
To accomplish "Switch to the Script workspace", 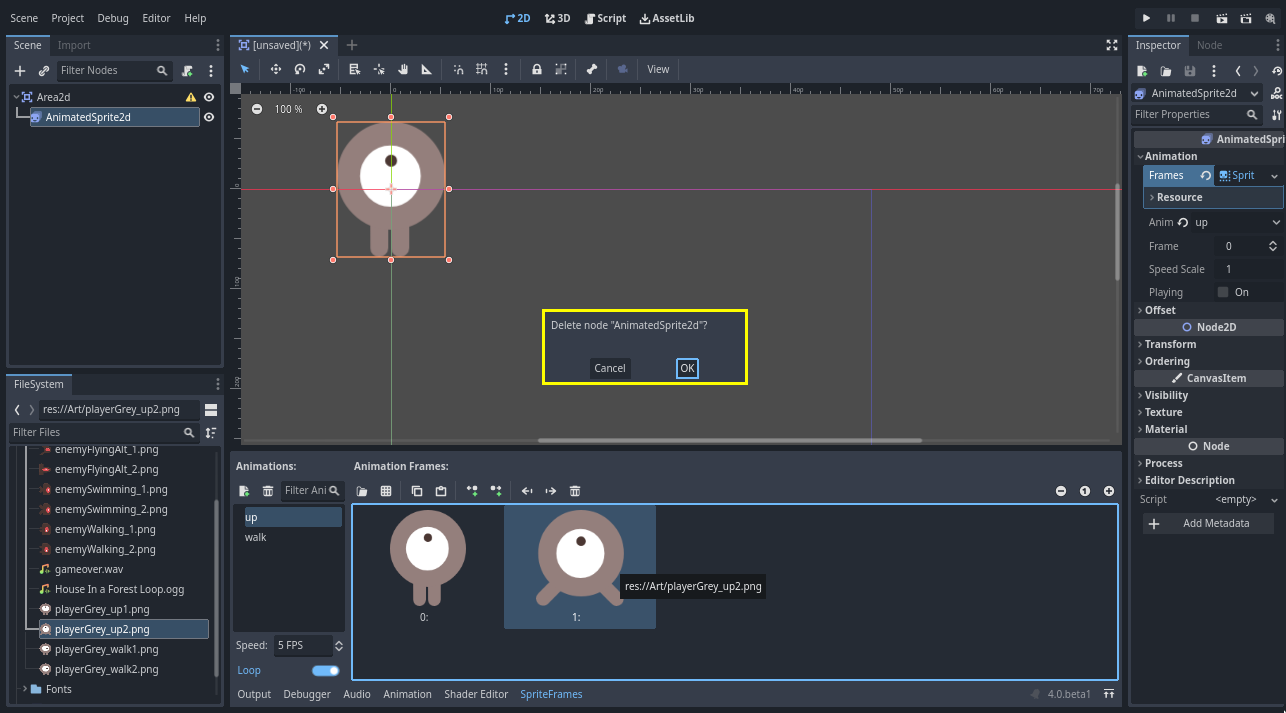I will click(605, 18).
